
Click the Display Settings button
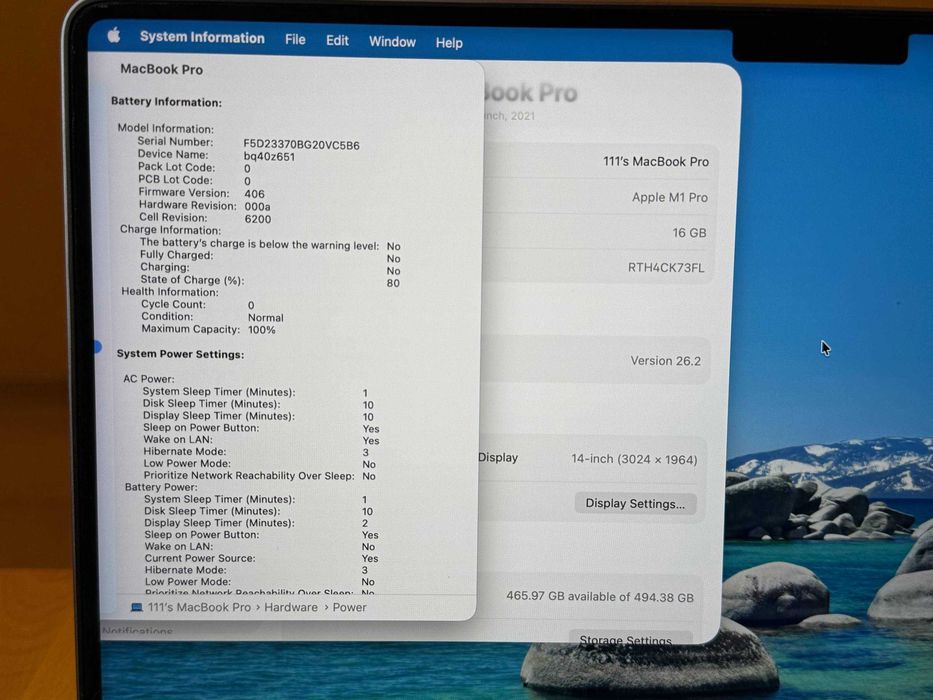635,504
